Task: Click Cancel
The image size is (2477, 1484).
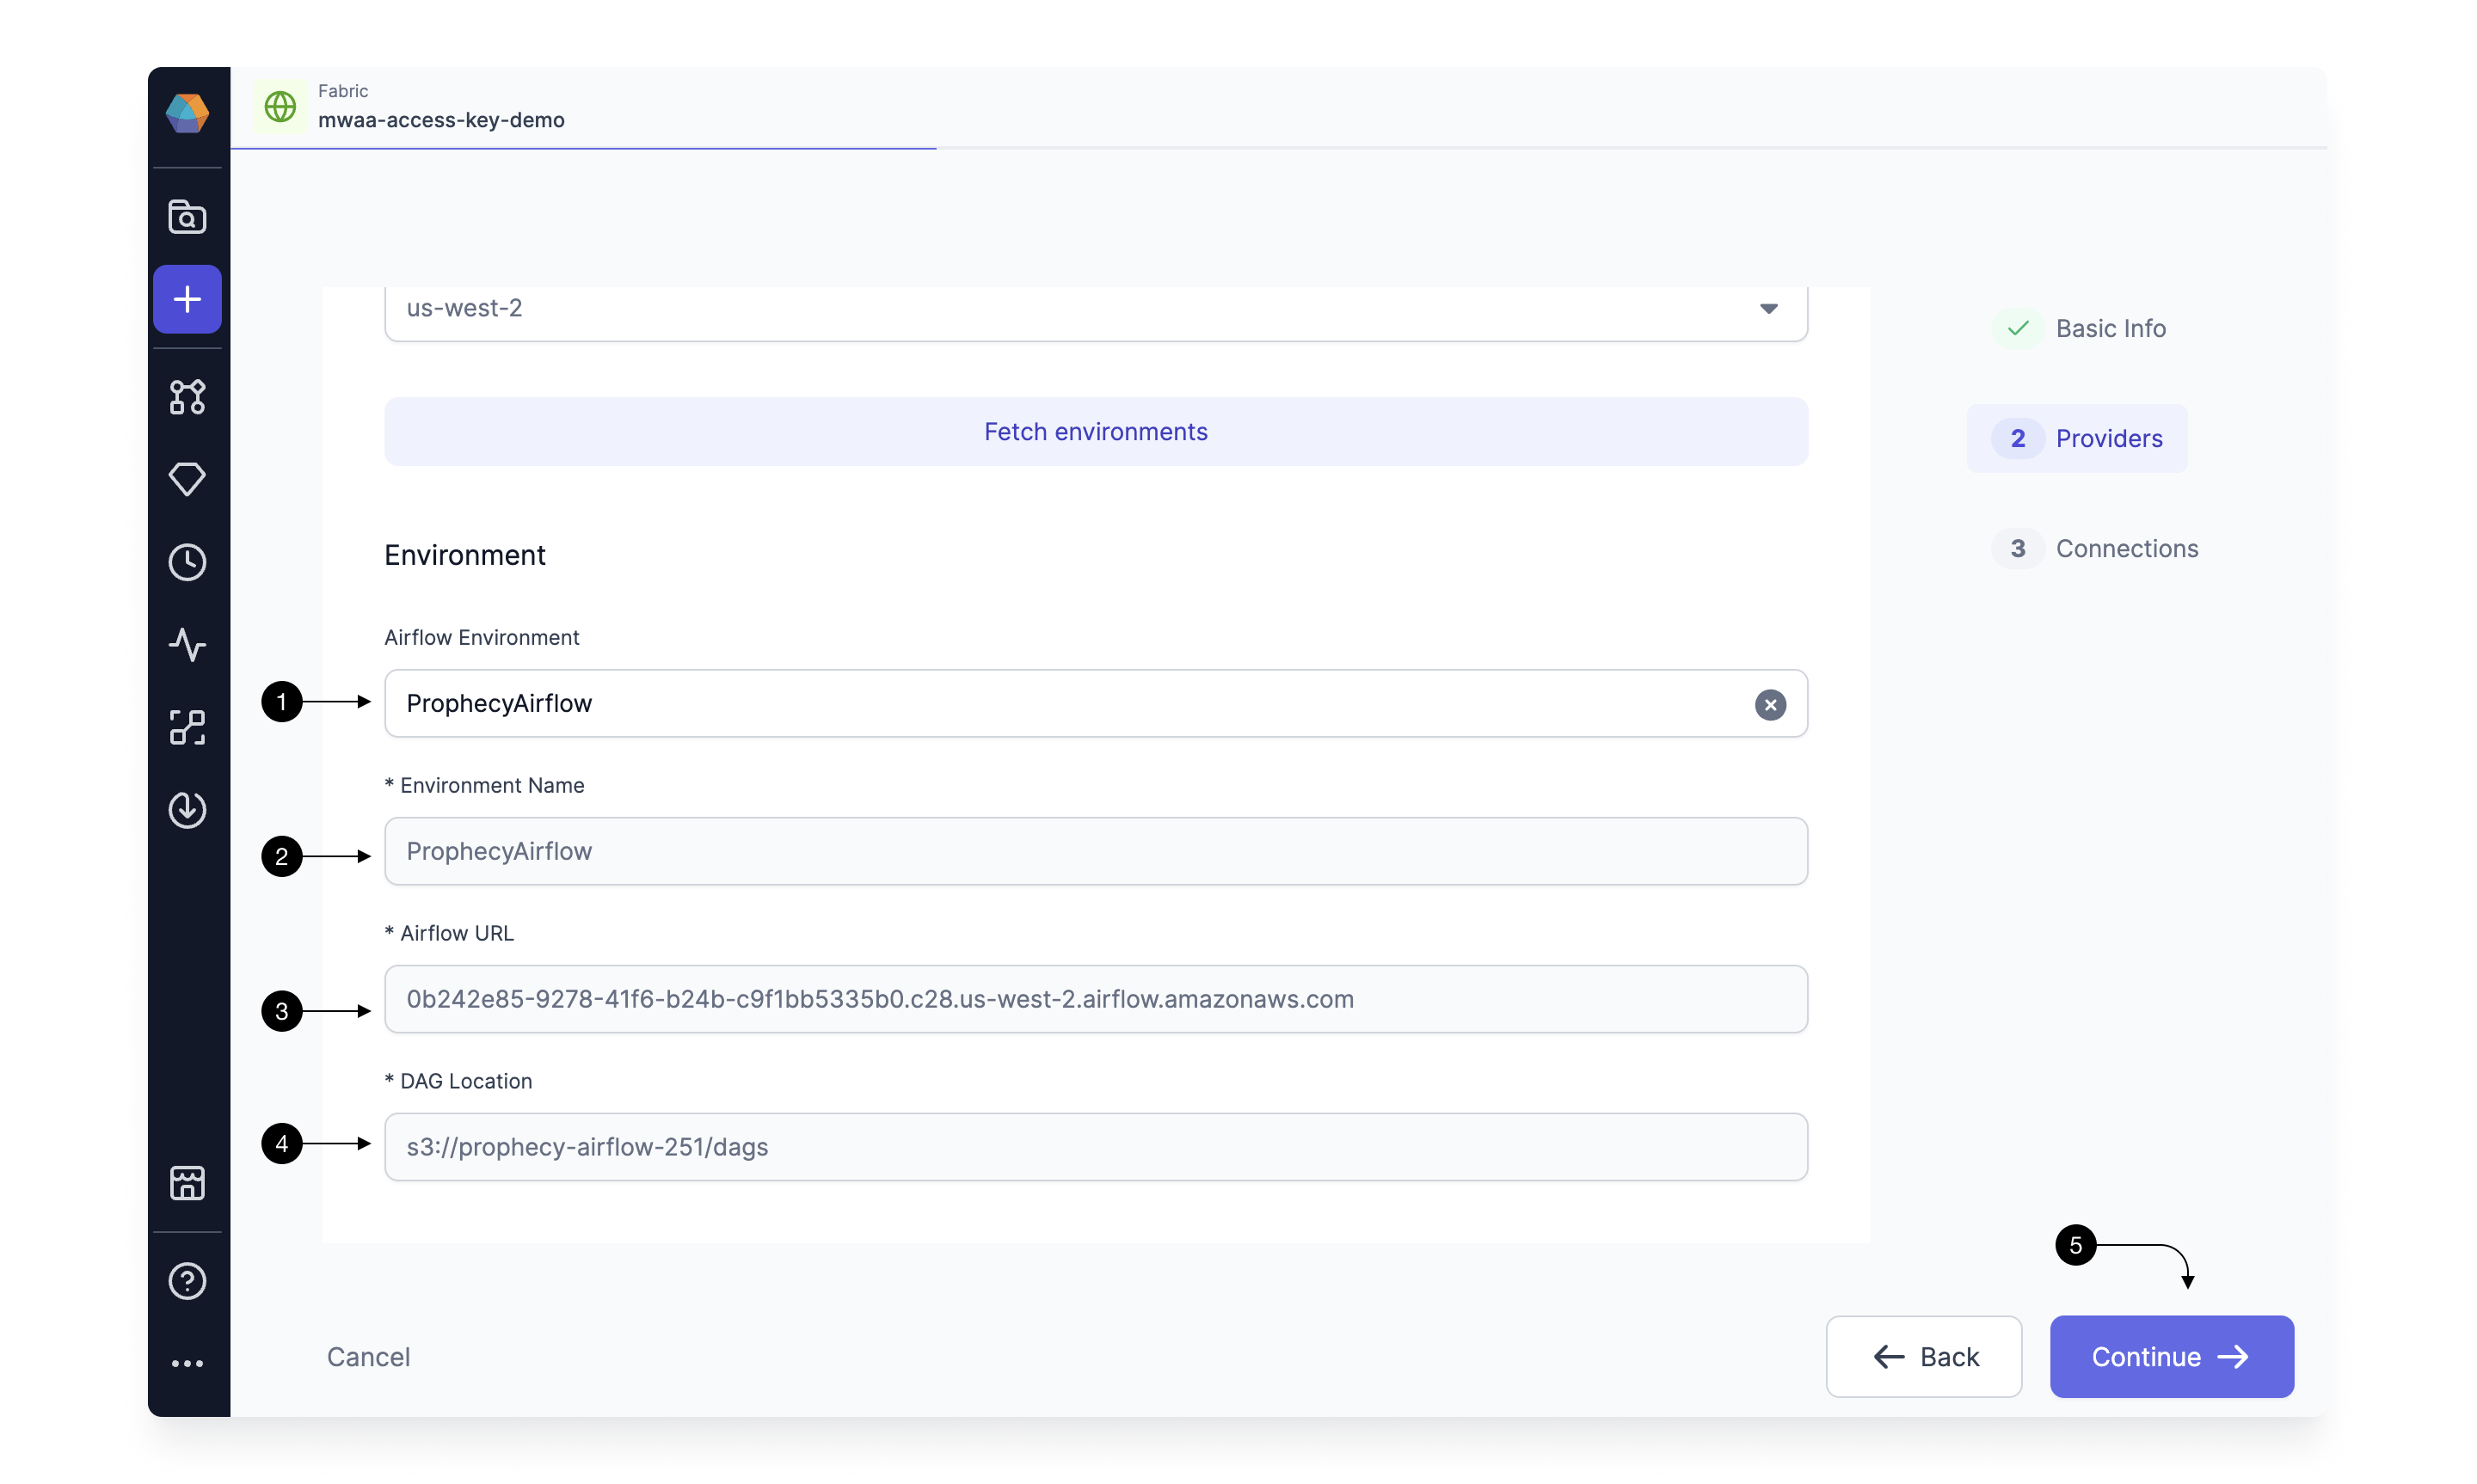Action: [x=368, y=1357]
